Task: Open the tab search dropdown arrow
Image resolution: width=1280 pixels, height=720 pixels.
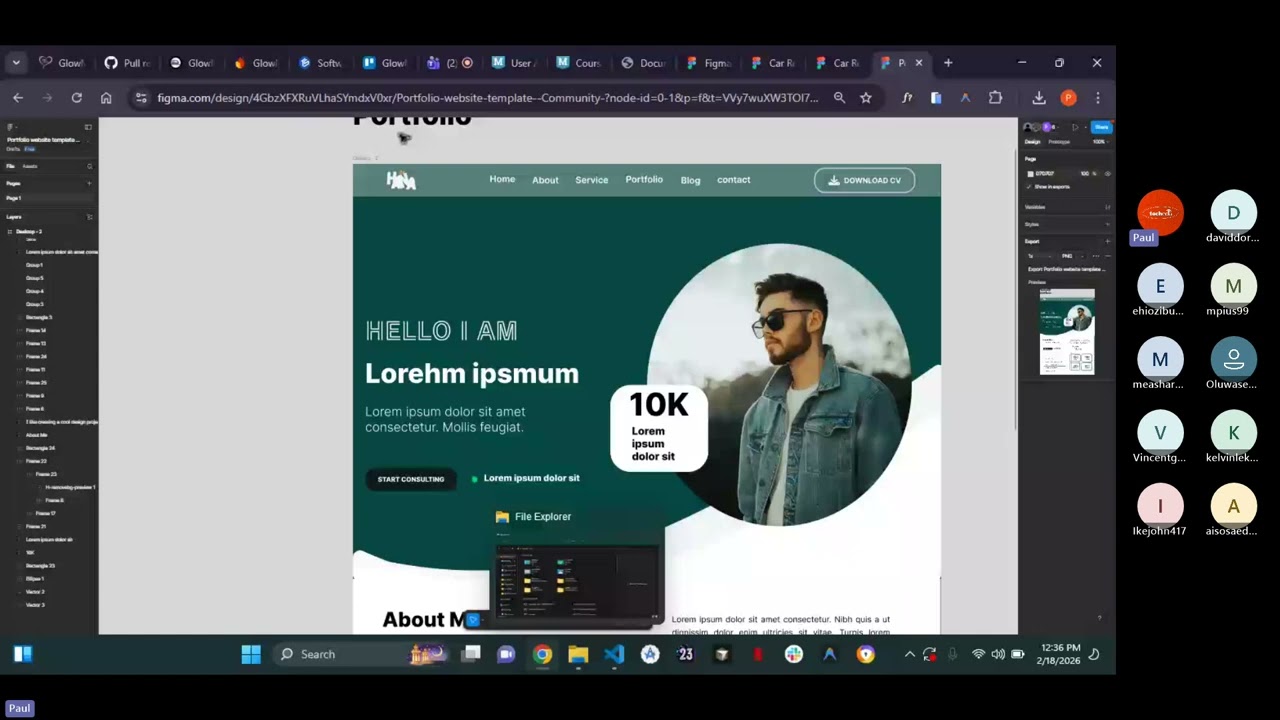Action: 16,62
